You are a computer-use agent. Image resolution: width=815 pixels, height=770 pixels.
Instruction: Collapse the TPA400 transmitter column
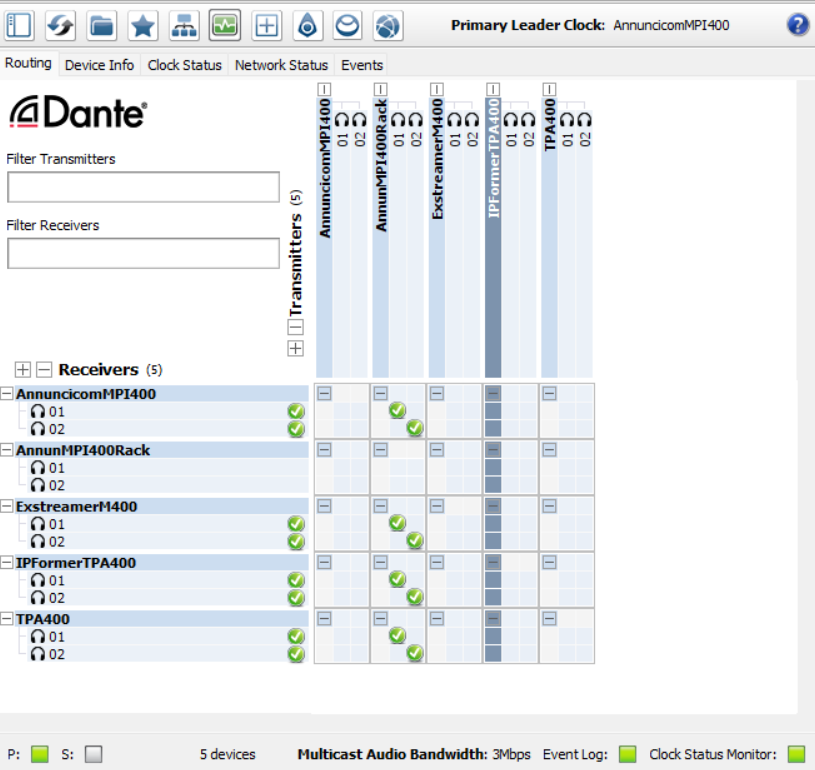coord(549,90)
